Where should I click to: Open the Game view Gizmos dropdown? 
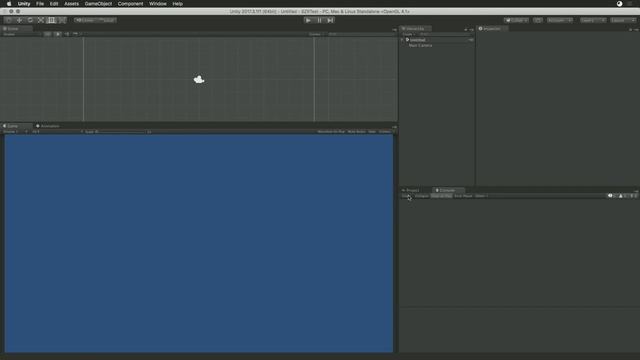[x=385, y=132]
